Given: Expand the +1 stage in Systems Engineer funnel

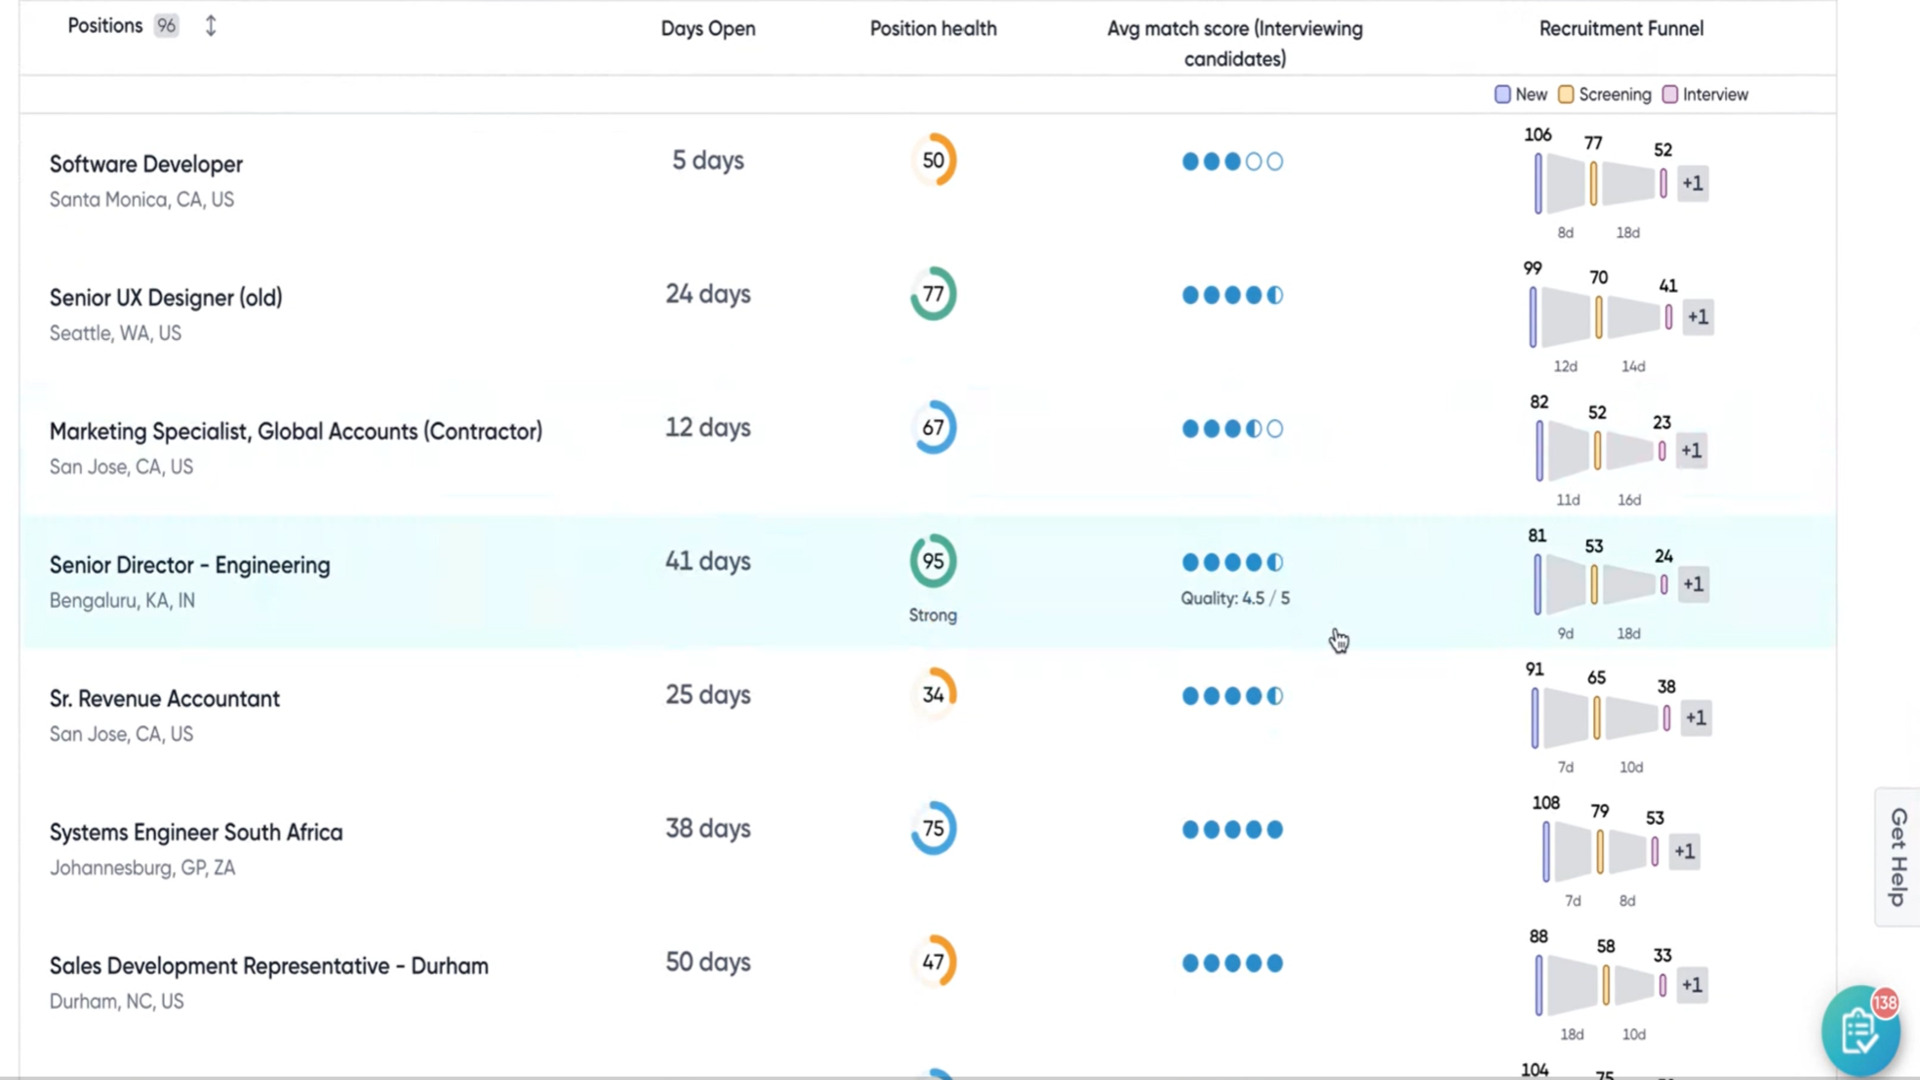Looking at the screenshot, I should point(1684,852).
